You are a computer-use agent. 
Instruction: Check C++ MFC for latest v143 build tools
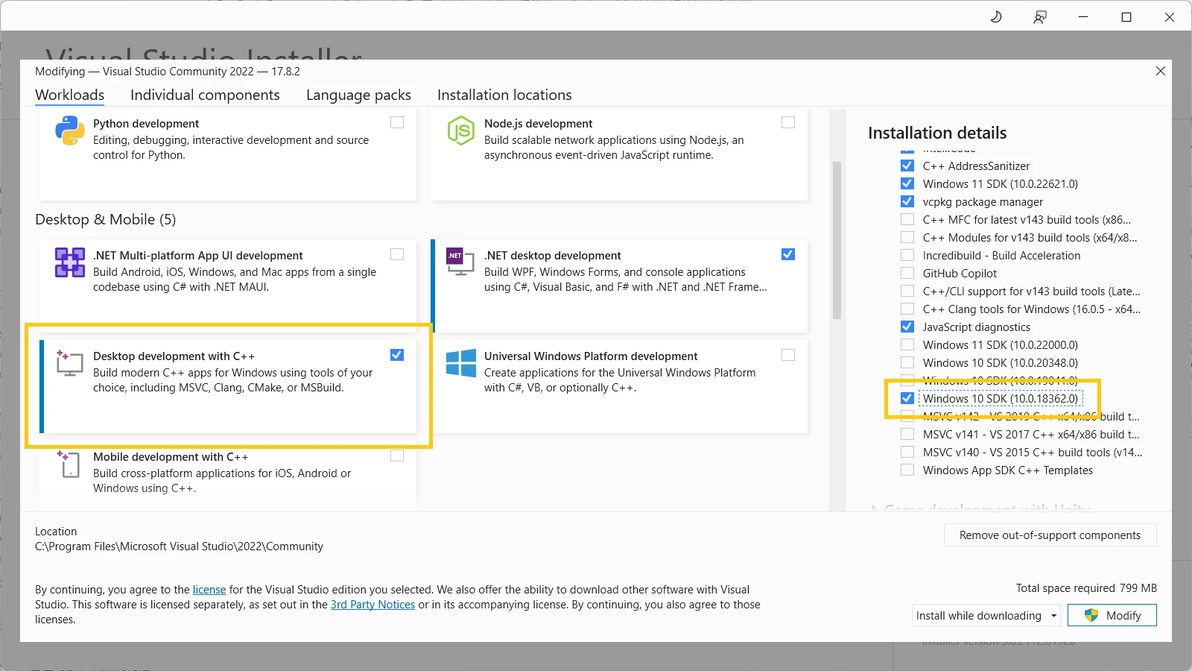[907, 220]
